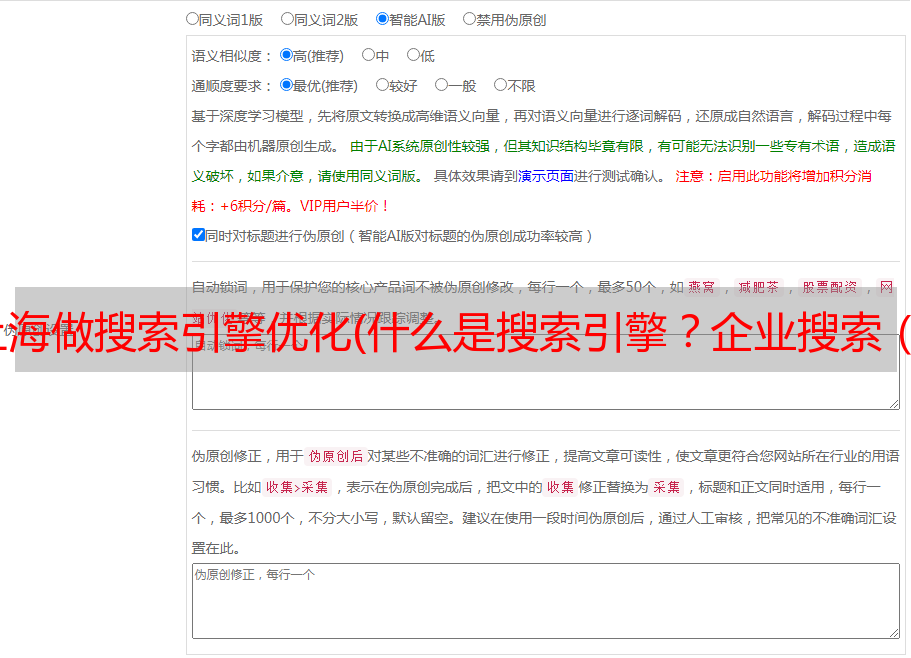Click the 收集>采集 example code tag
The height and width of the screenshot is (658, 911).
297,487
